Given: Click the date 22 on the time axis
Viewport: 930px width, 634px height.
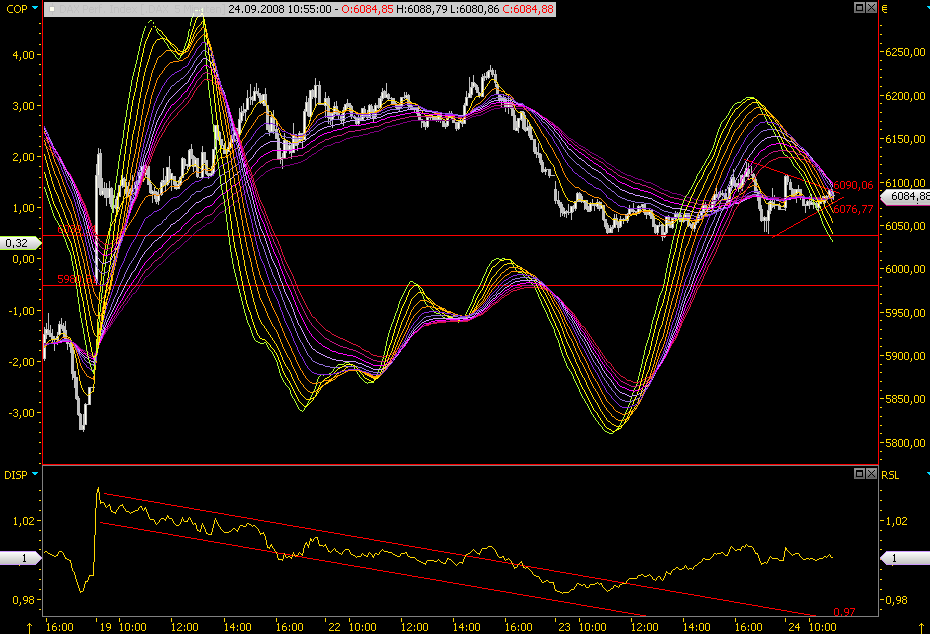Looking at the screenshot, I should coord(335,627).
